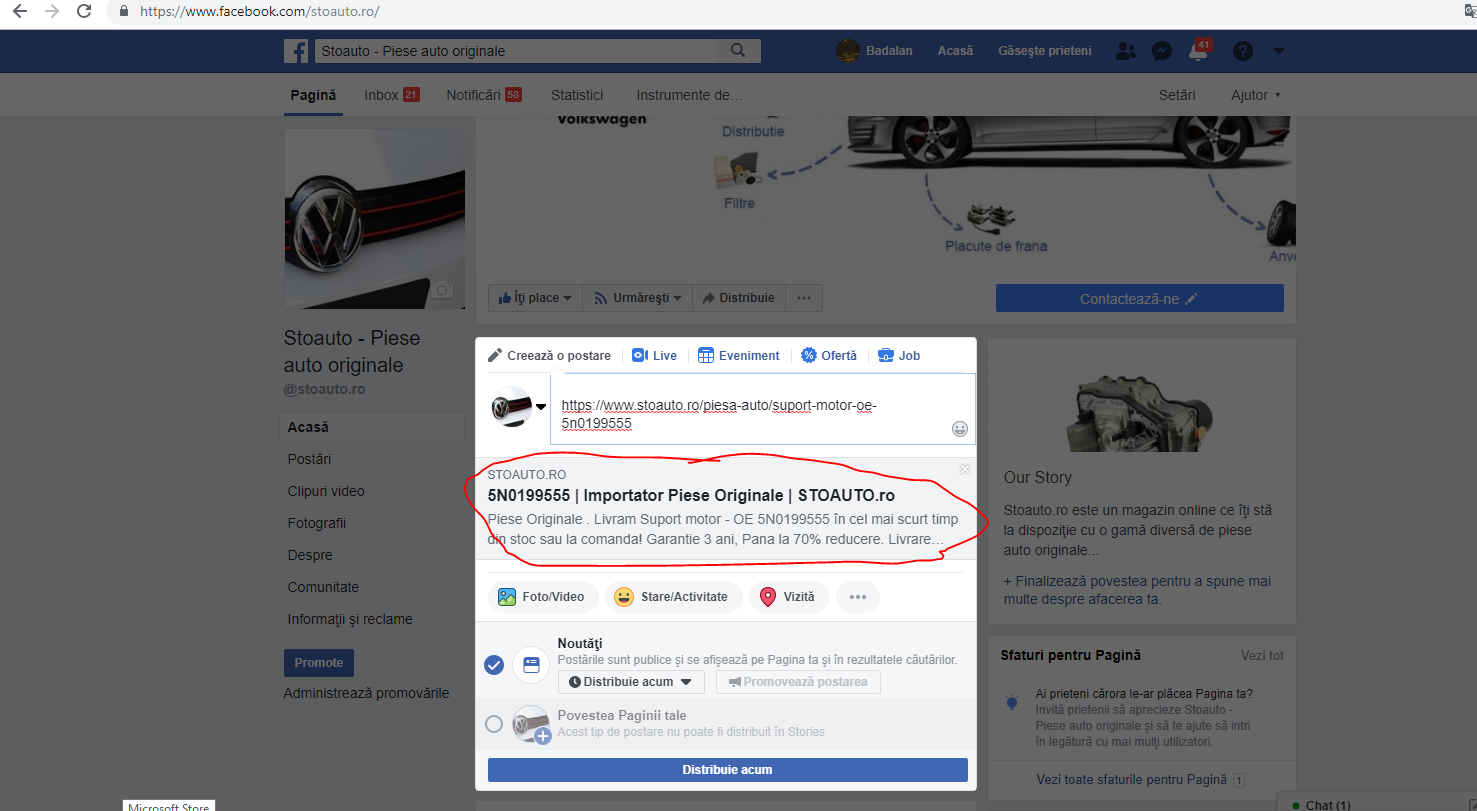Open the Badalan profile avatar
1477x811 pixels.
848,51
